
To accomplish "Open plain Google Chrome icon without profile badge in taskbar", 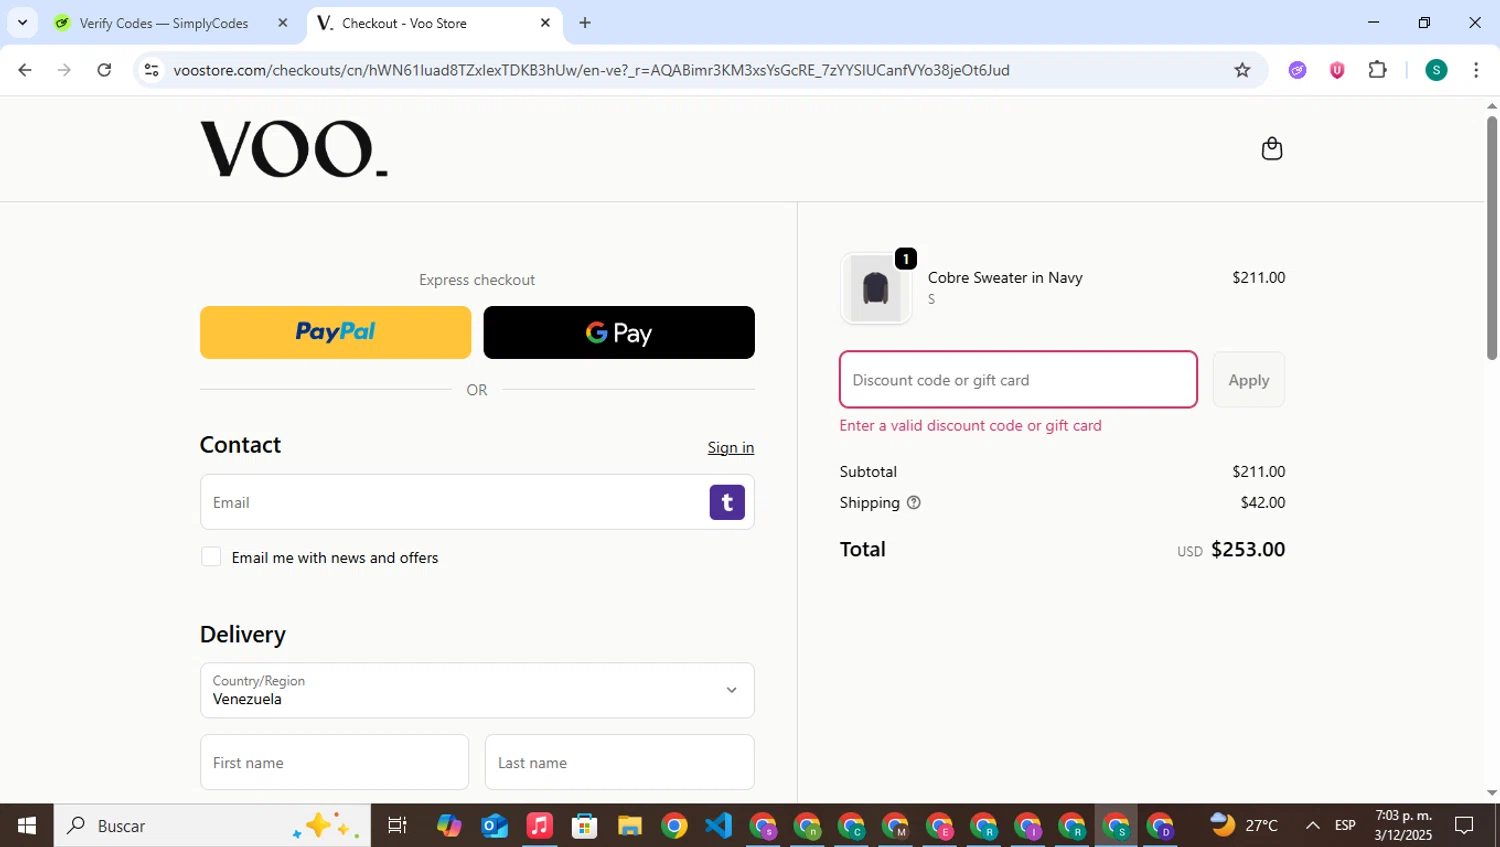I will pos(674,826).
